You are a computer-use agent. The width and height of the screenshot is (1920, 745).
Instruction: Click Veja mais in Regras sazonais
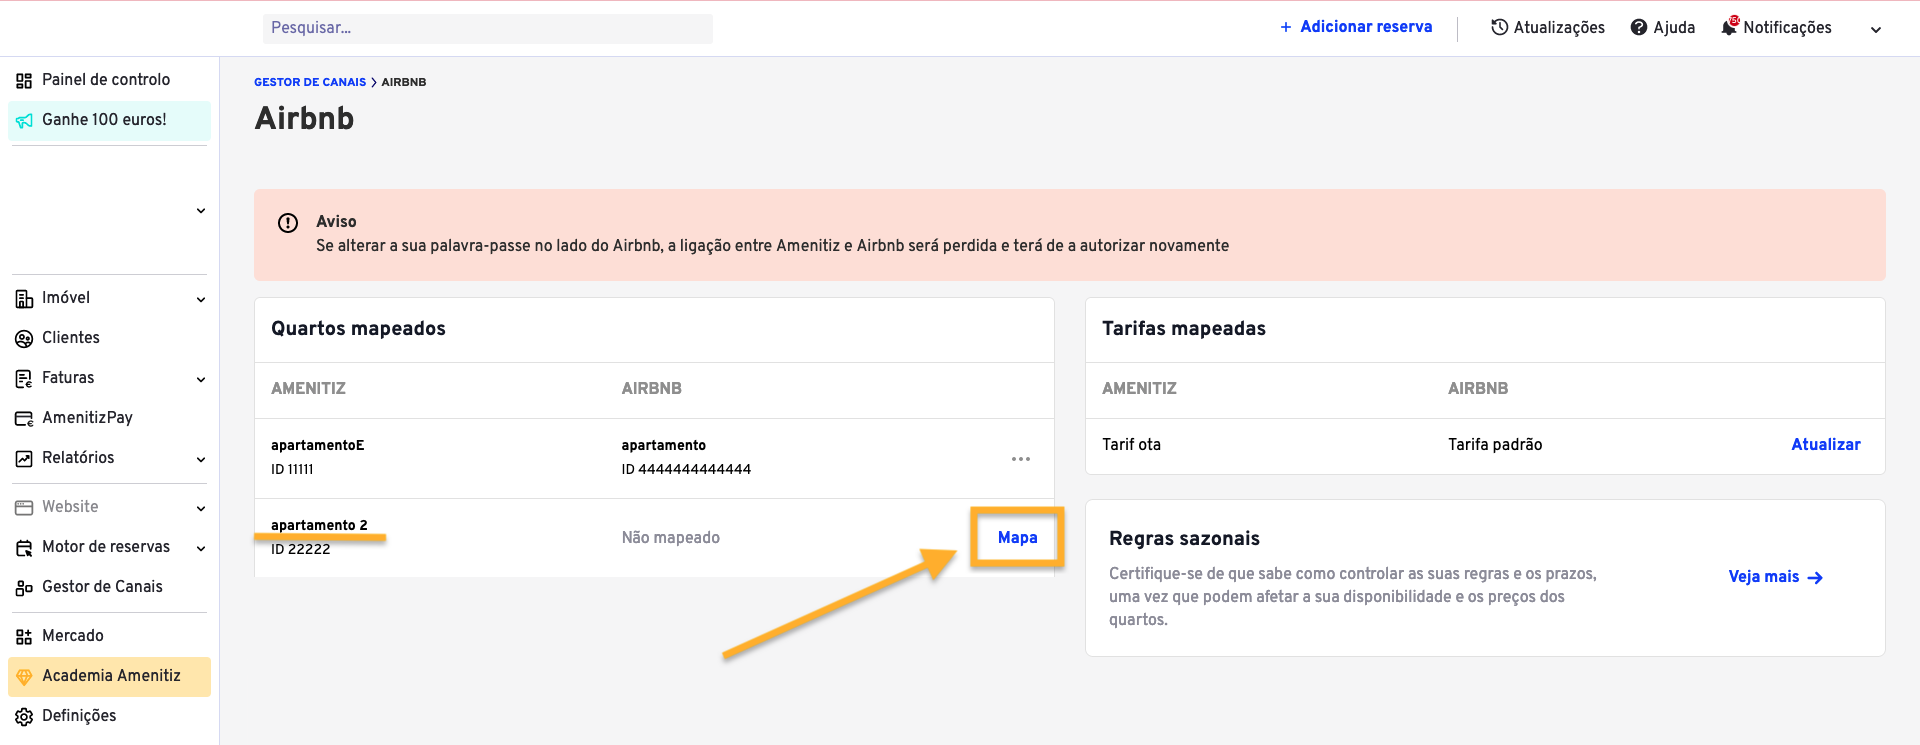(1763, 577)
